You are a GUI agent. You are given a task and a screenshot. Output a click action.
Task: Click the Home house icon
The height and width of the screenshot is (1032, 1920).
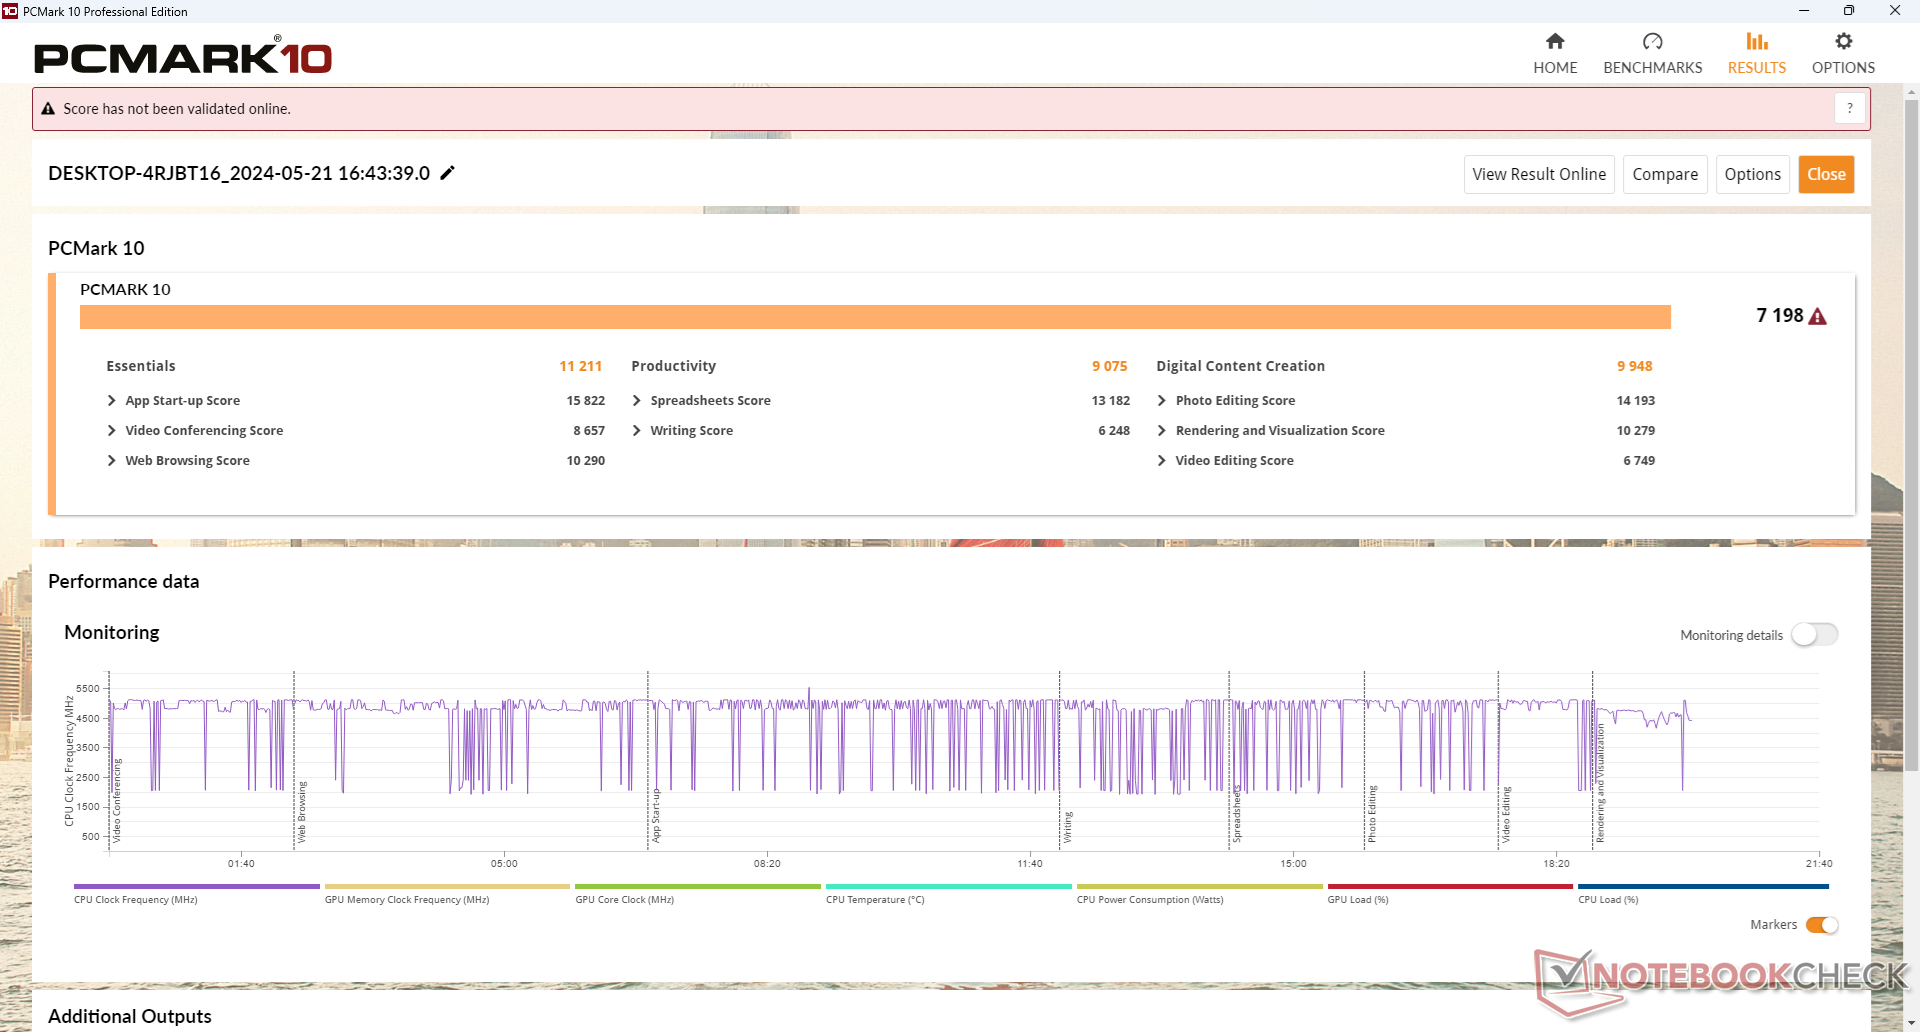(x=1555, y=42)
